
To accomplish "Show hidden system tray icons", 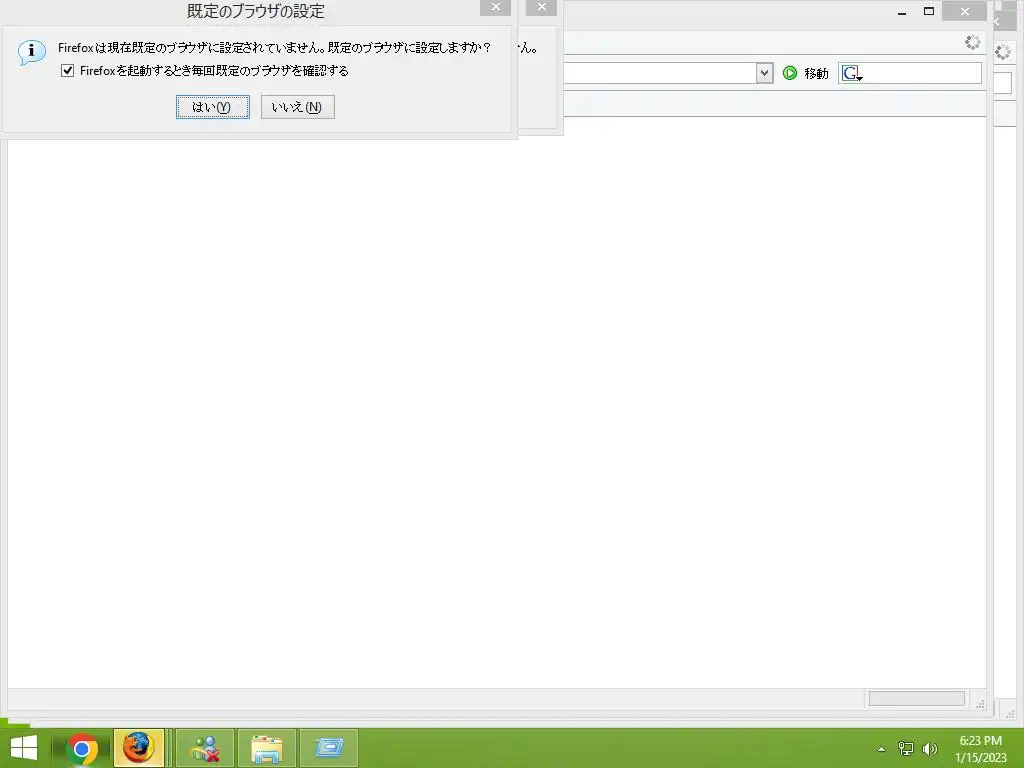I will [x=882, y=749].
